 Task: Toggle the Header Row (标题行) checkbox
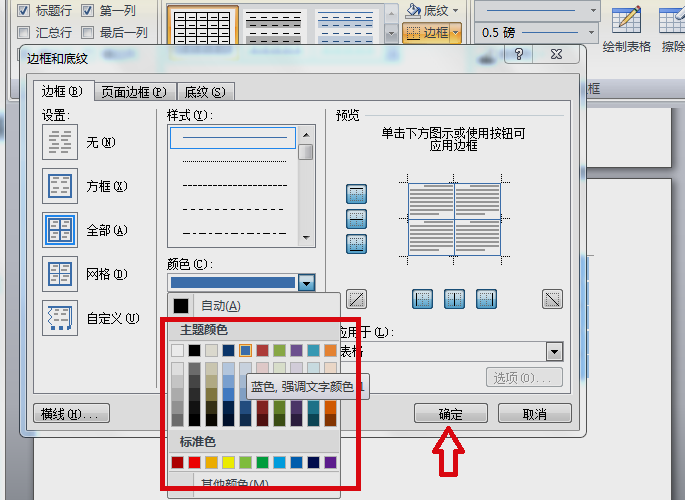(24, 10)
